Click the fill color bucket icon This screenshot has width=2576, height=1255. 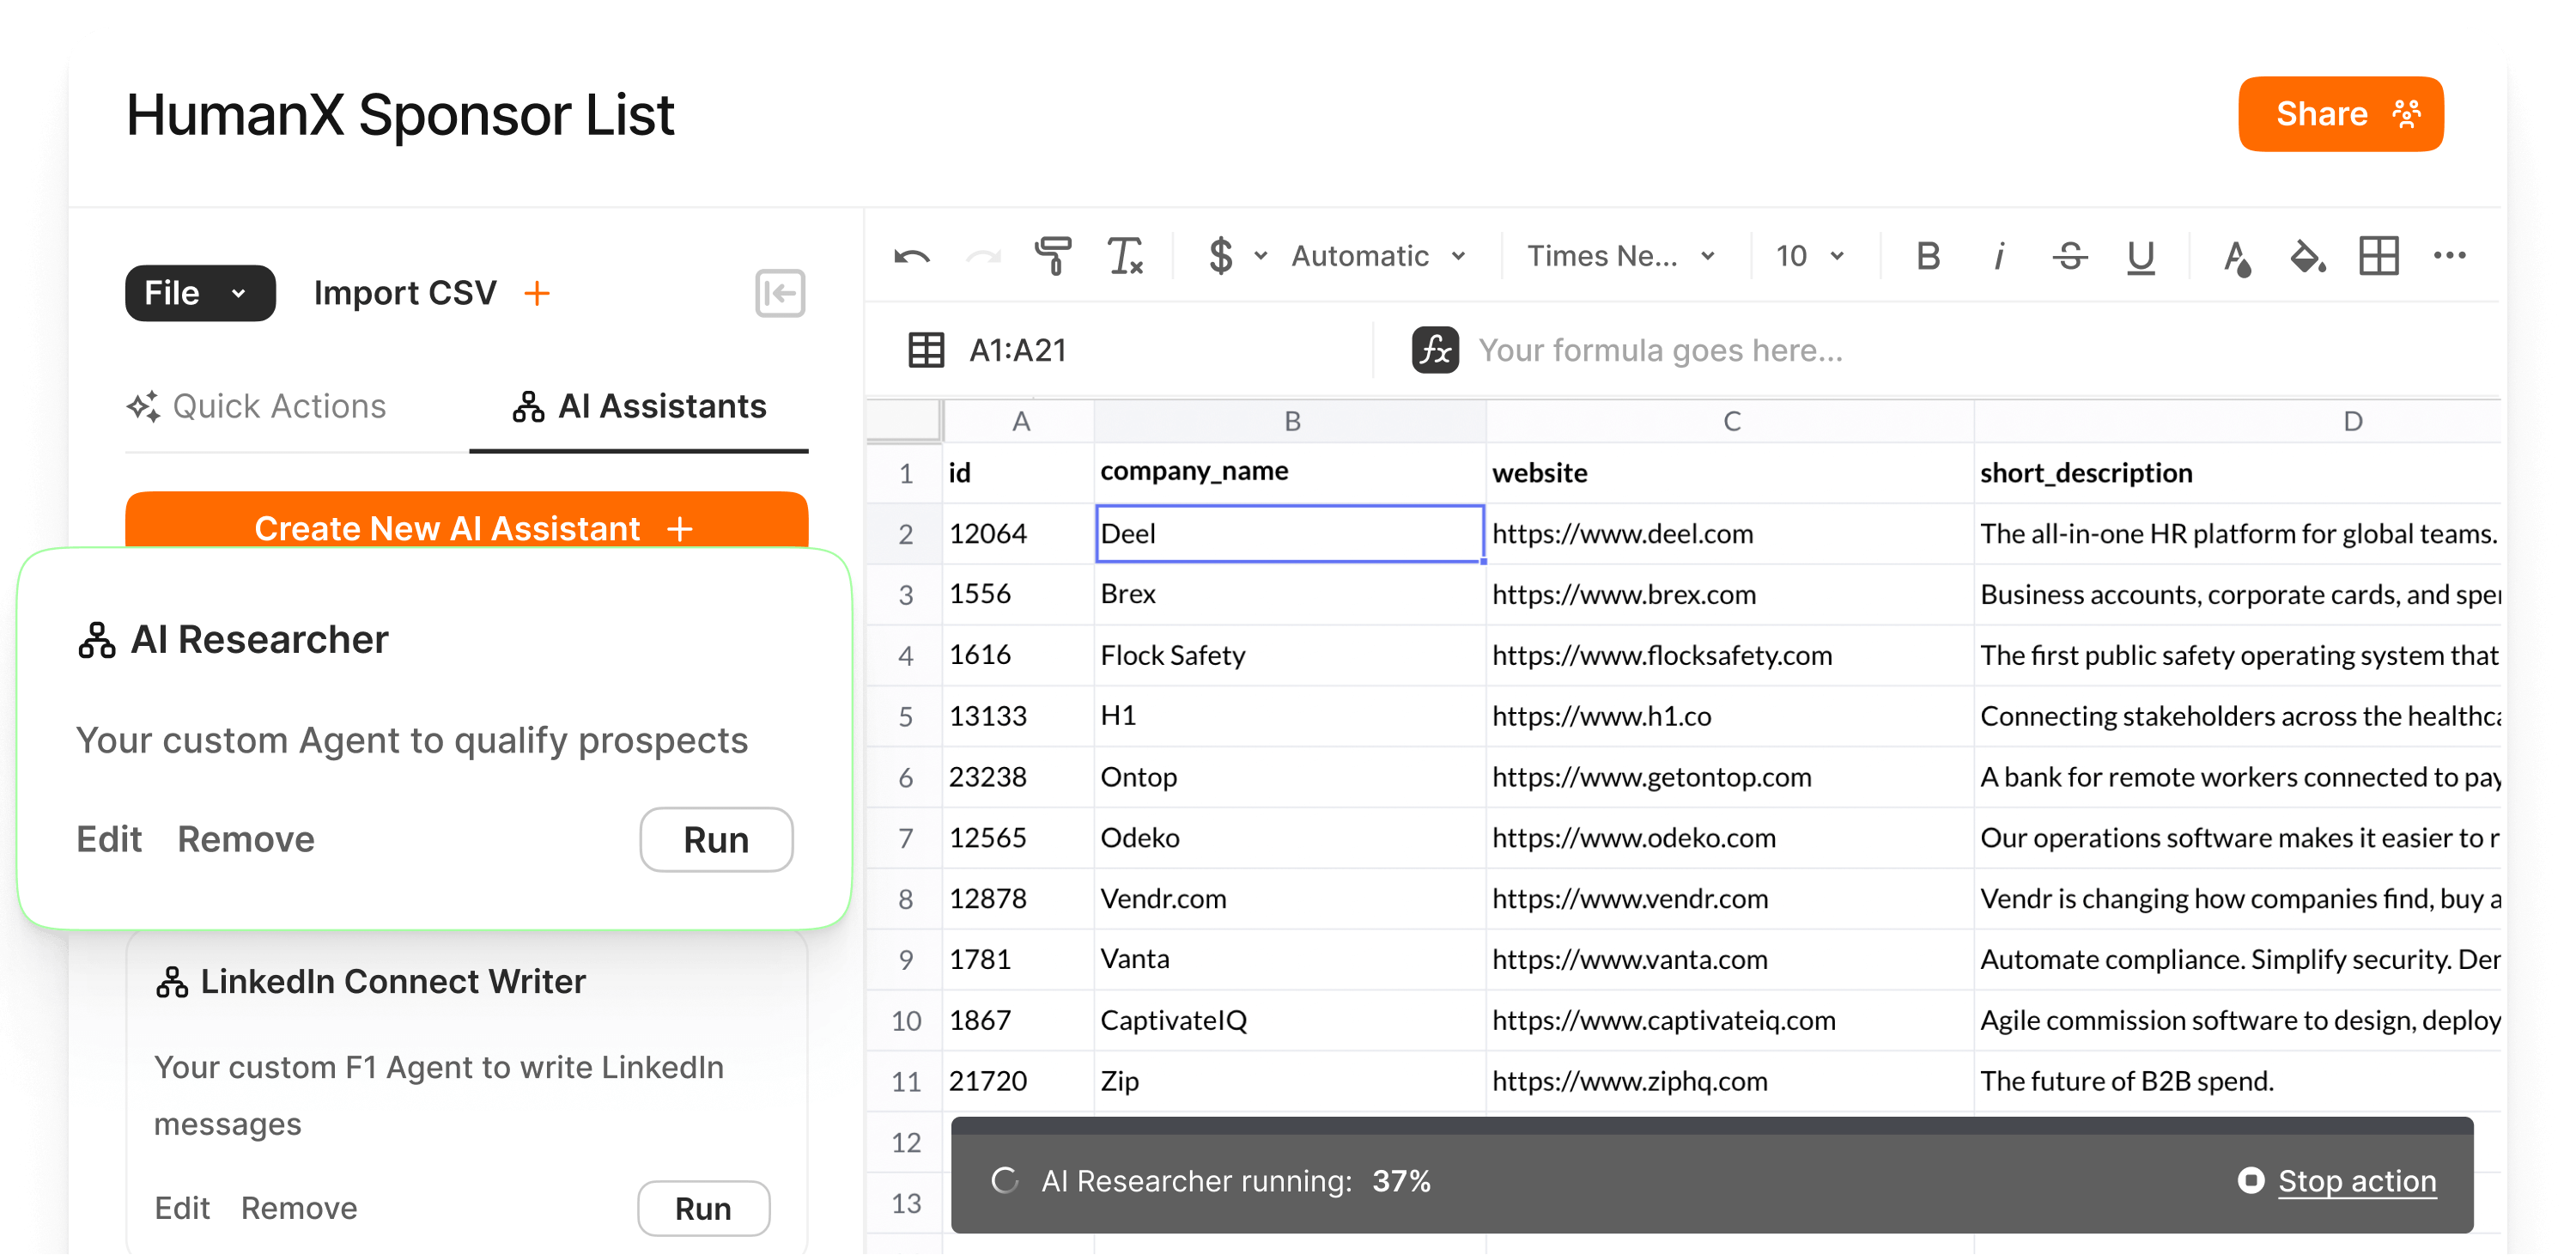[2307, 256]
